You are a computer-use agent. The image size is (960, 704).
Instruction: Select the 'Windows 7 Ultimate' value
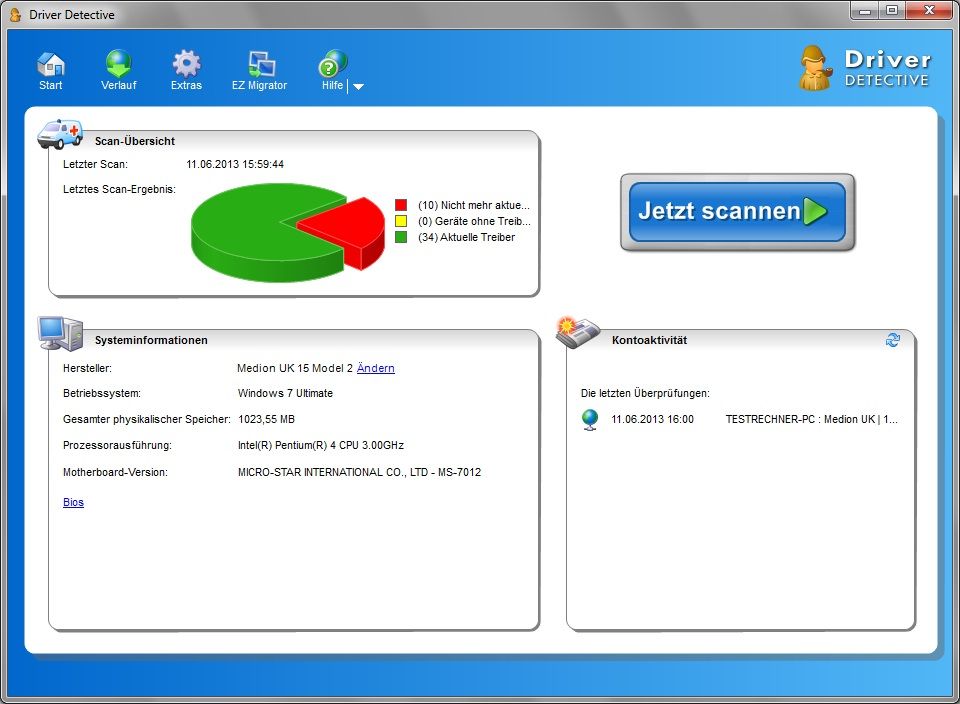point(285,393)
